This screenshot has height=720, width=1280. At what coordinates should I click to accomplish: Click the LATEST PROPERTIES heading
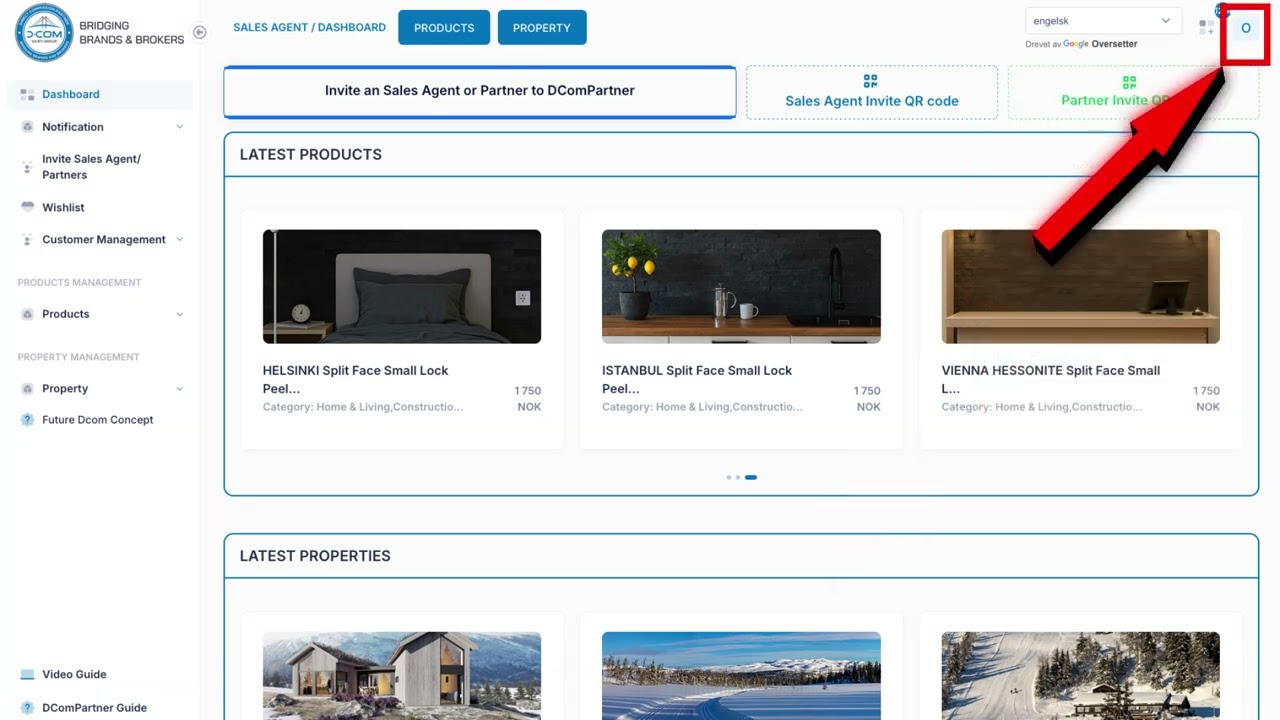click(315, 556)
